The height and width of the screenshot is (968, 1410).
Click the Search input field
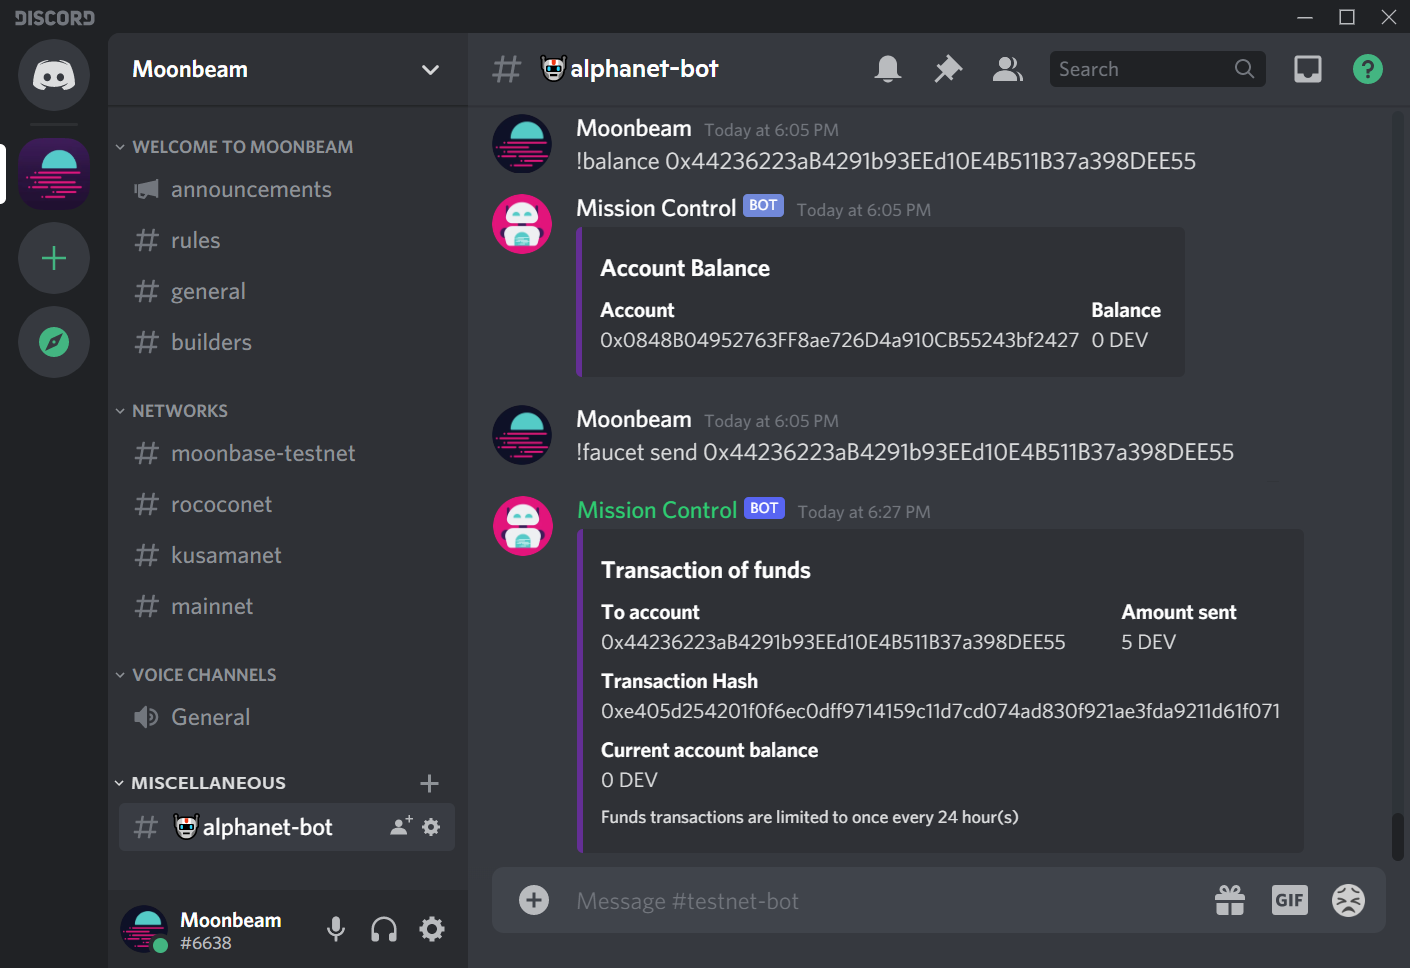[1145, 69]
